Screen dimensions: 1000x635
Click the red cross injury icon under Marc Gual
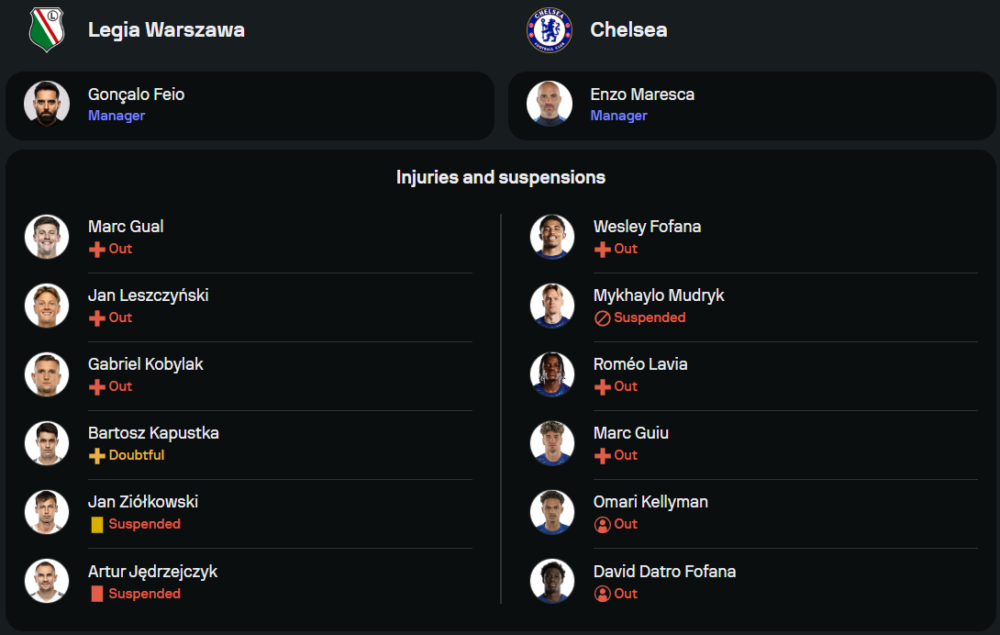pos(97,249)
